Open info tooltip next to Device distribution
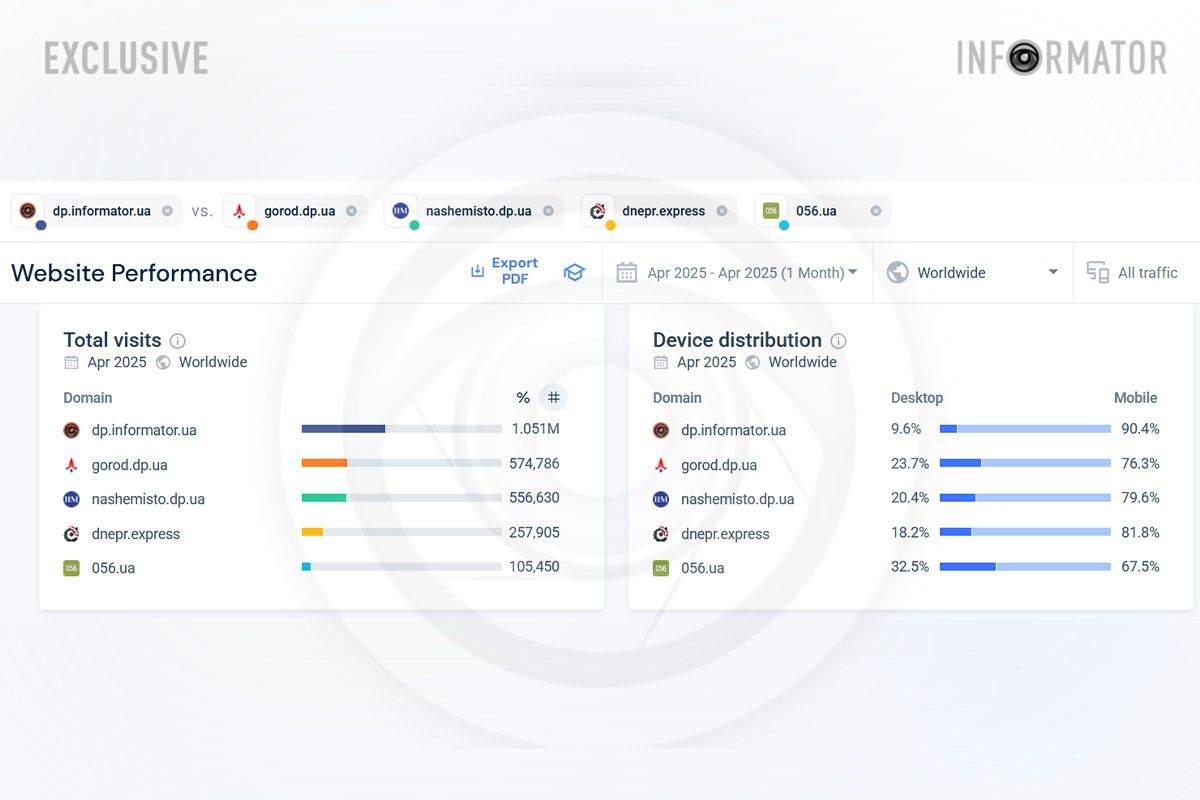Image resolution: width=1200 pixels, height=800 pixels. pos(839,341)
